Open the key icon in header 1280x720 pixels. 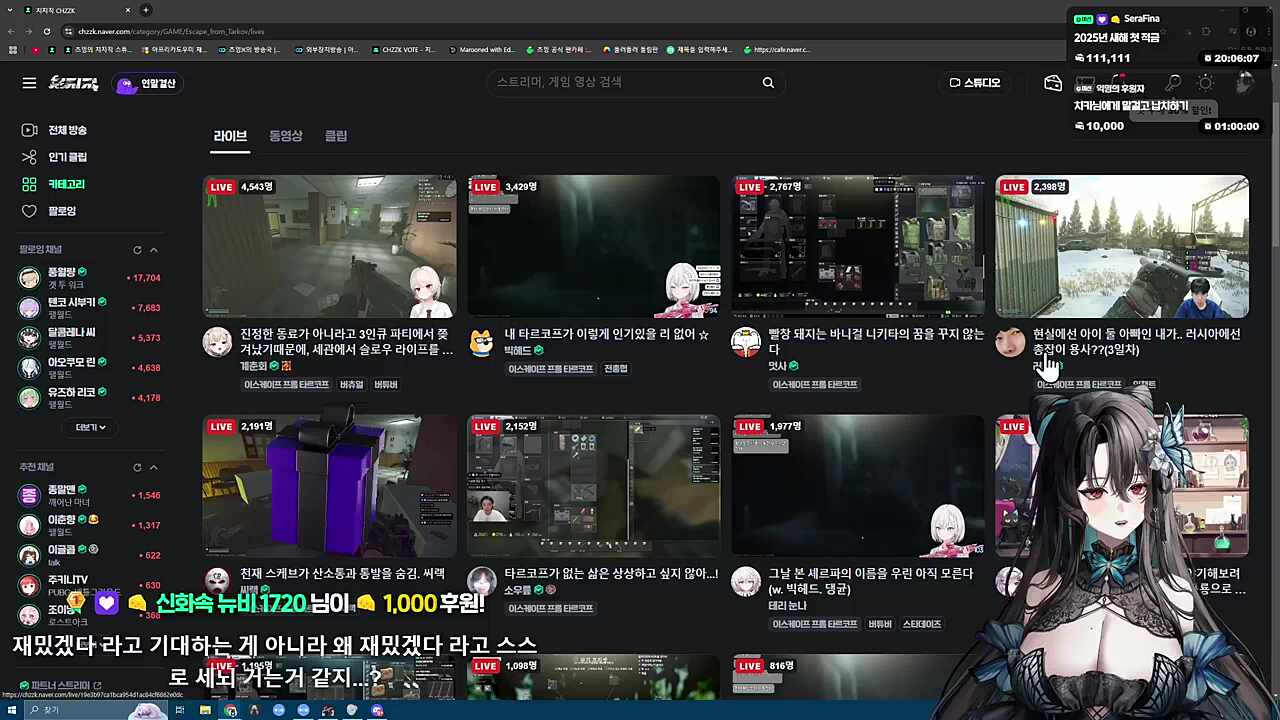click(1174, 84)
